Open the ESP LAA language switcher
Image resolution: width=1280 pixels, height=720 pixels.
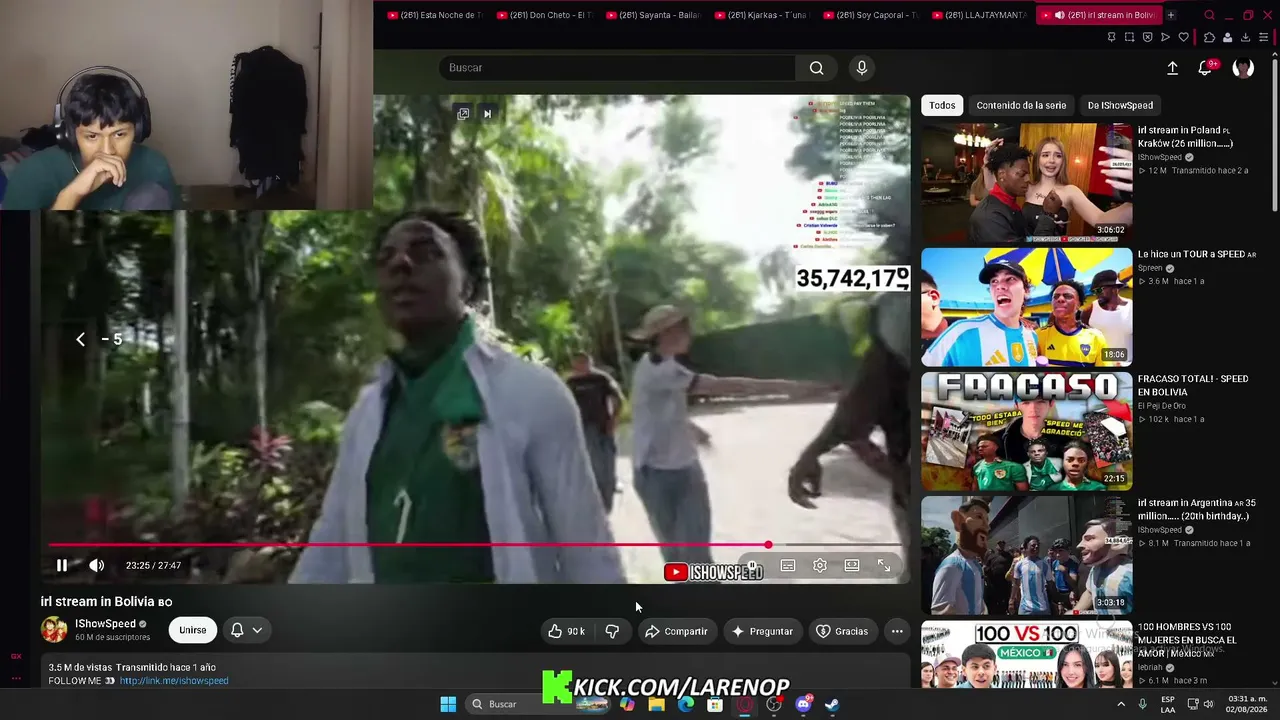[x=1168, y=704]
